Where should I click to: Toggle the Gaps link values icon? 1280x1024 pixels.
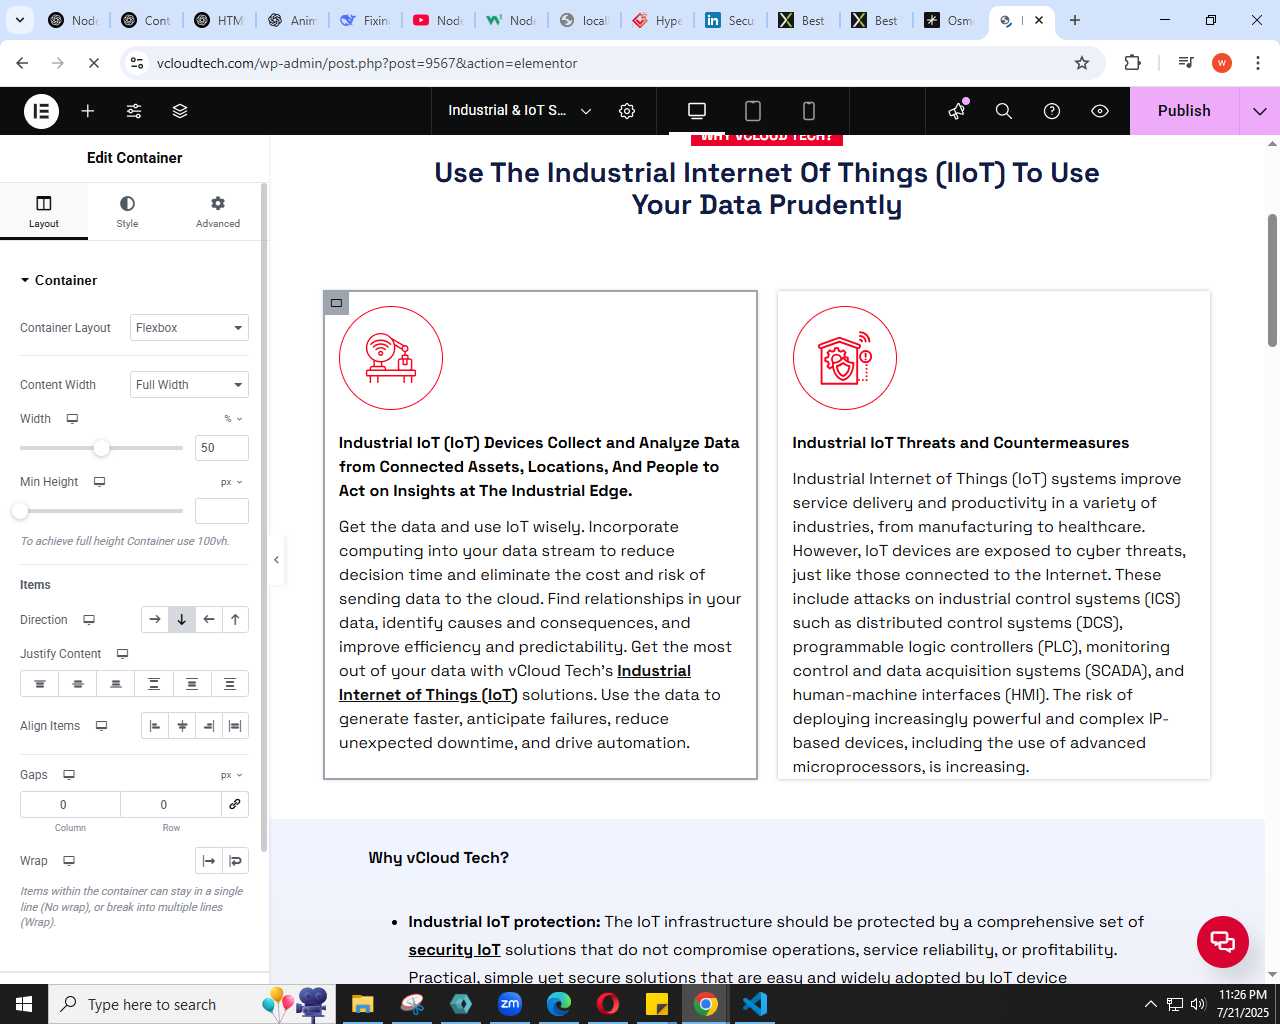(x=235, y=805)
